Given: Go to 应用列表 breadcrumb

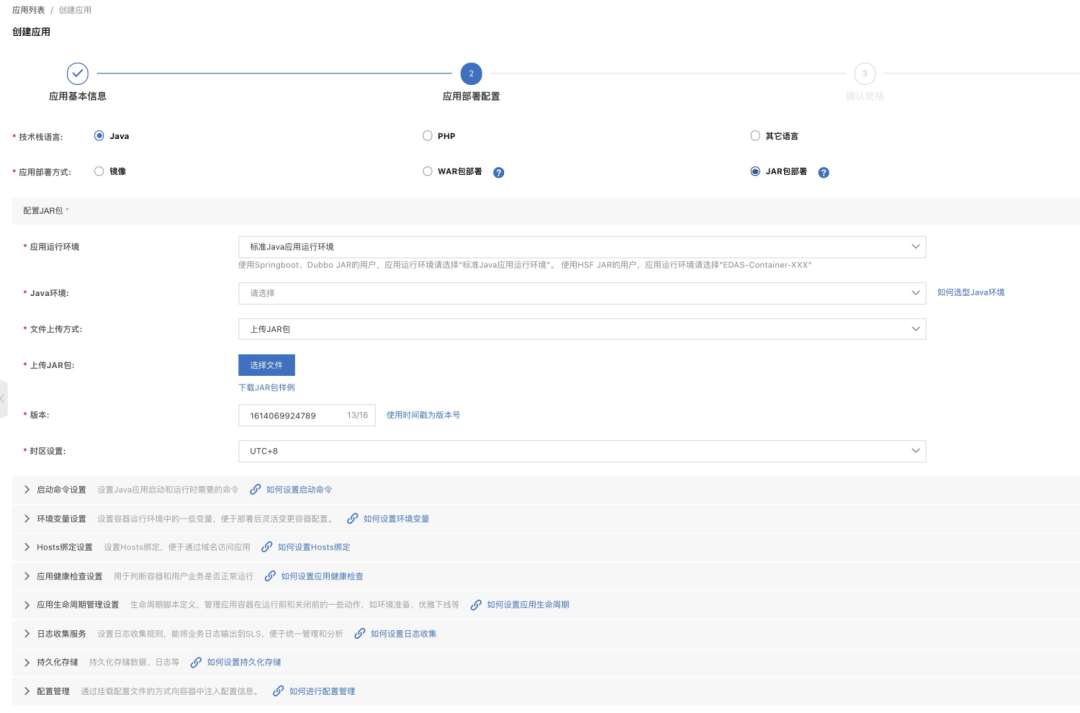Looking at the screenshot, I should [x=28, y=10].
